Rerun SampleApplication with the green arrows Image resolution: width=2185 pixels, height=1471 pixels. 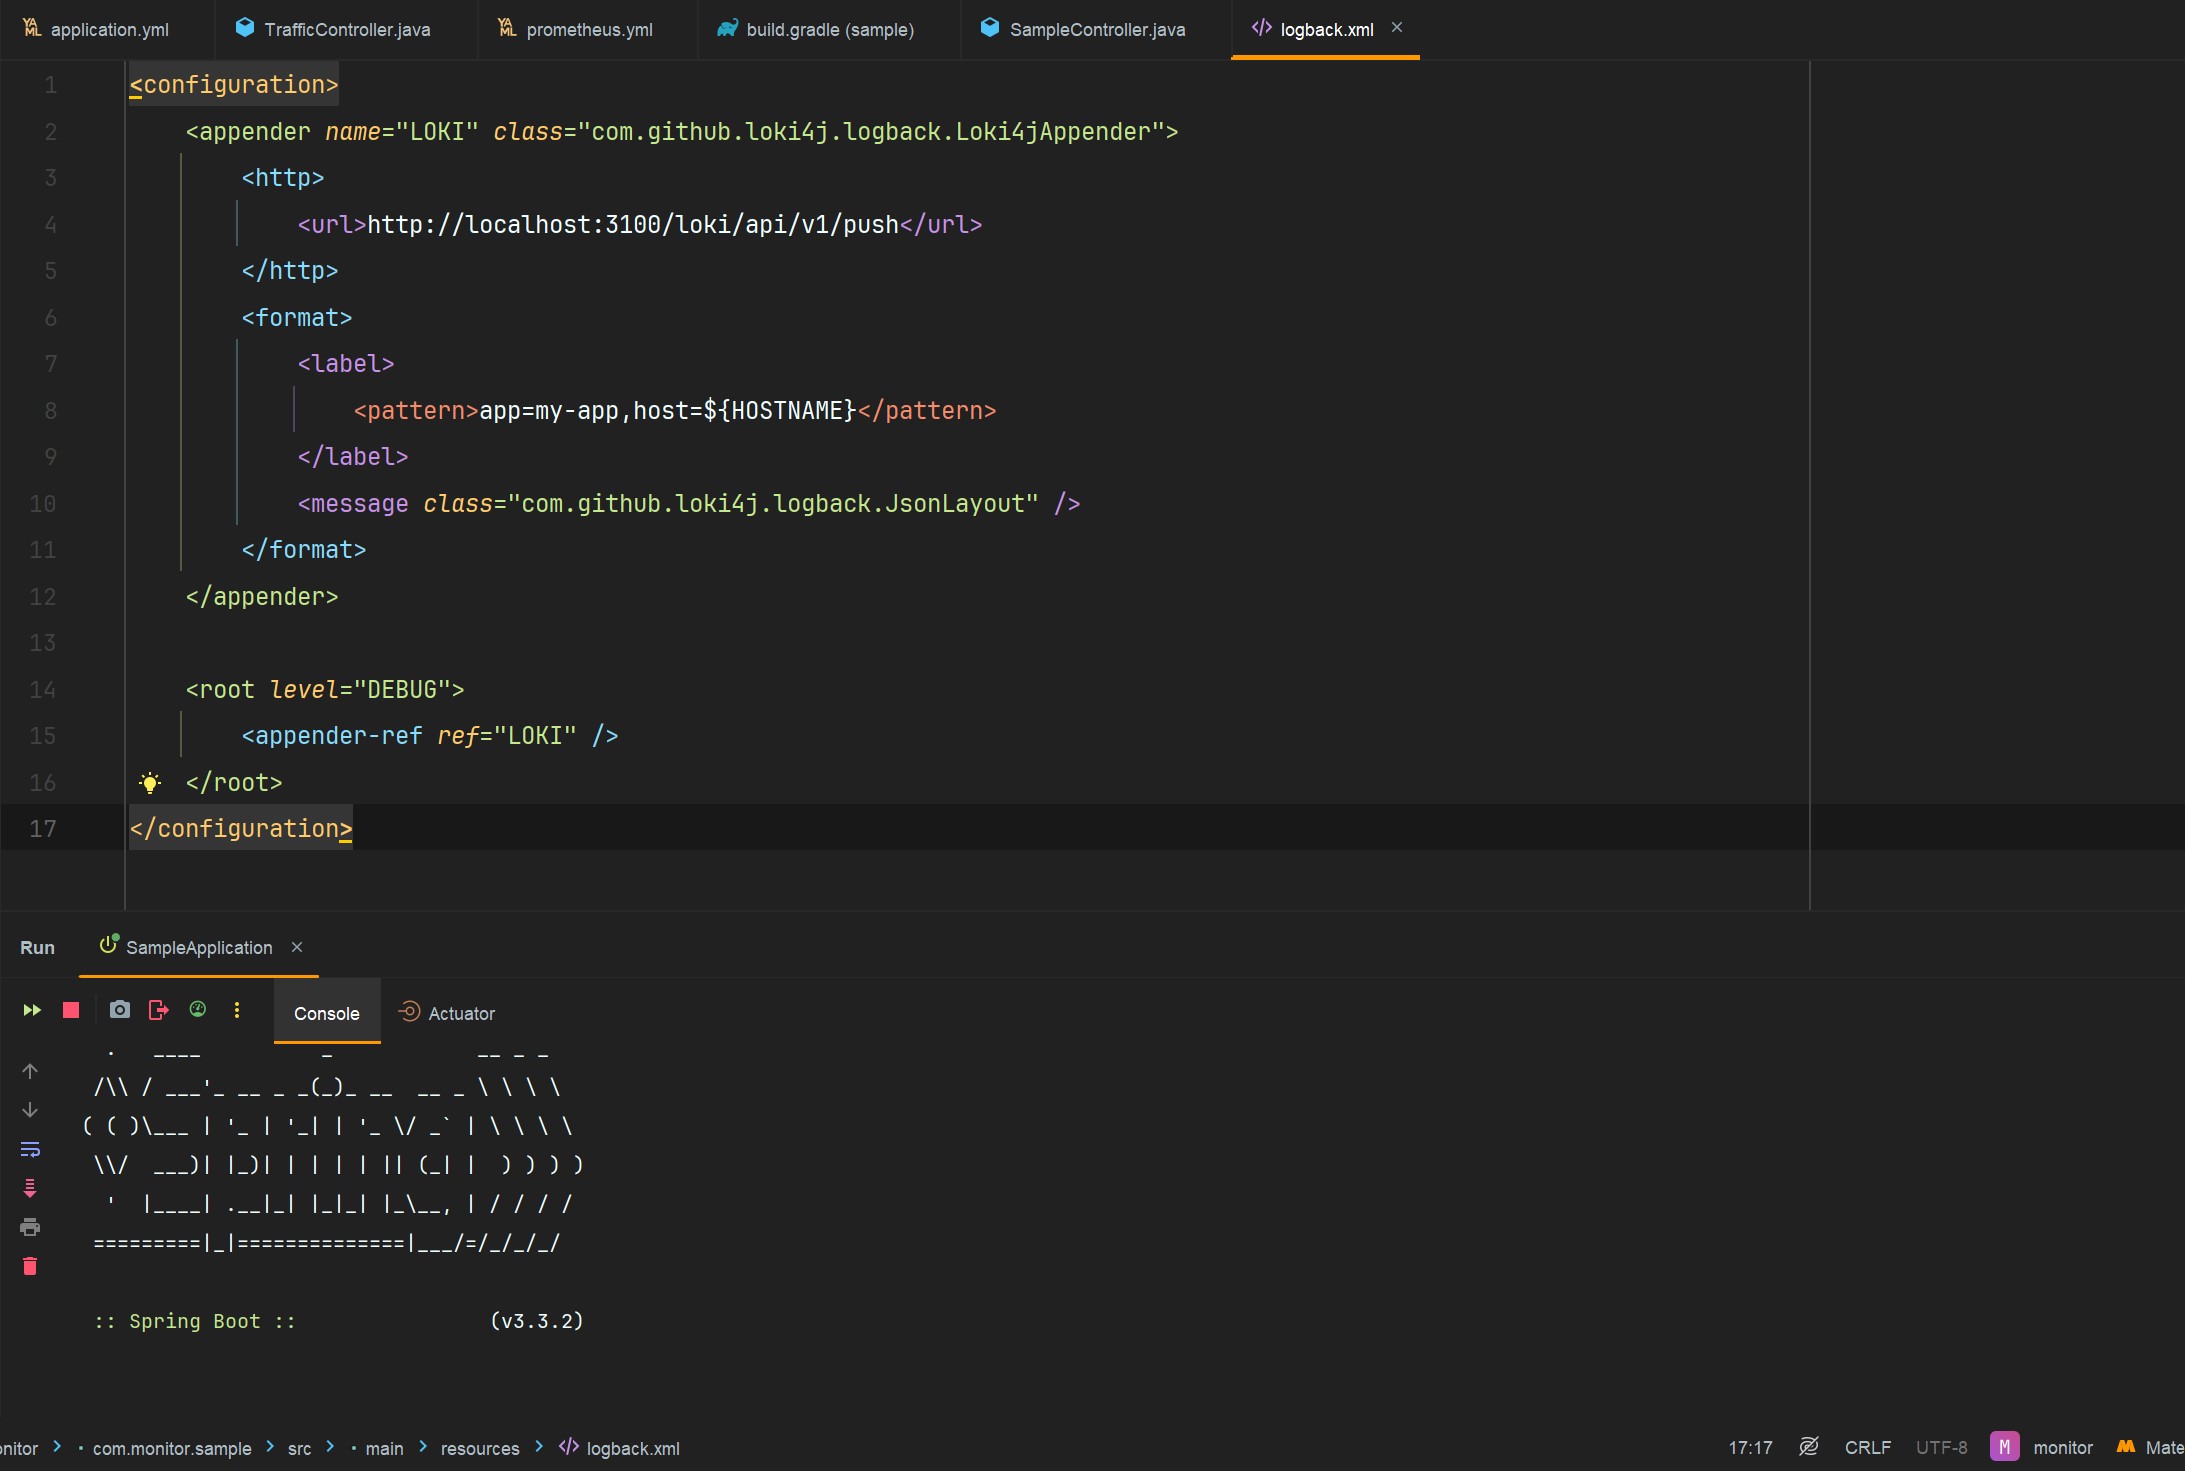click(x=32, y=1011)
